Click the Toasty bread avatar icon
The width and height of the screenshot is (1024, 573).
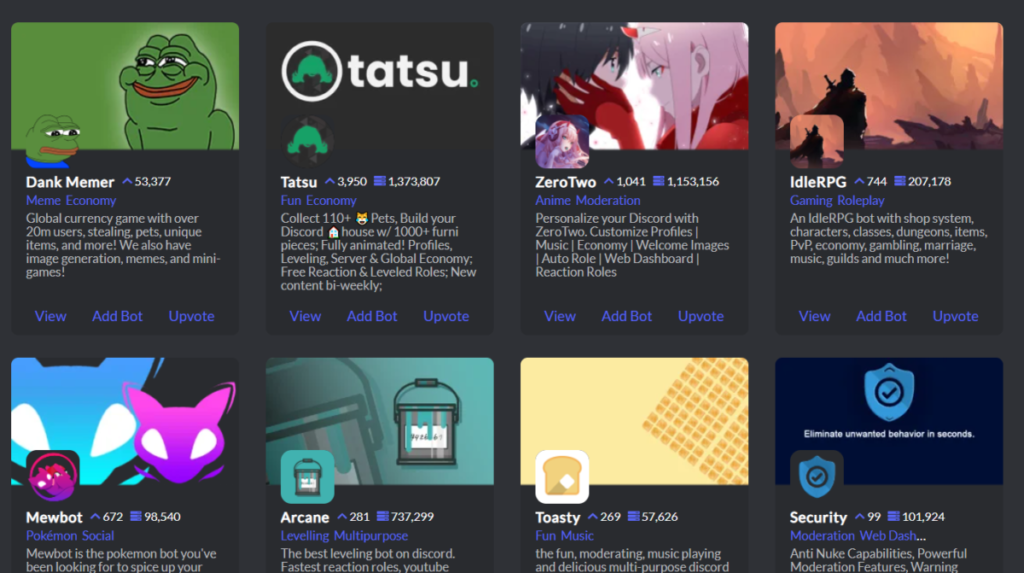562,476
